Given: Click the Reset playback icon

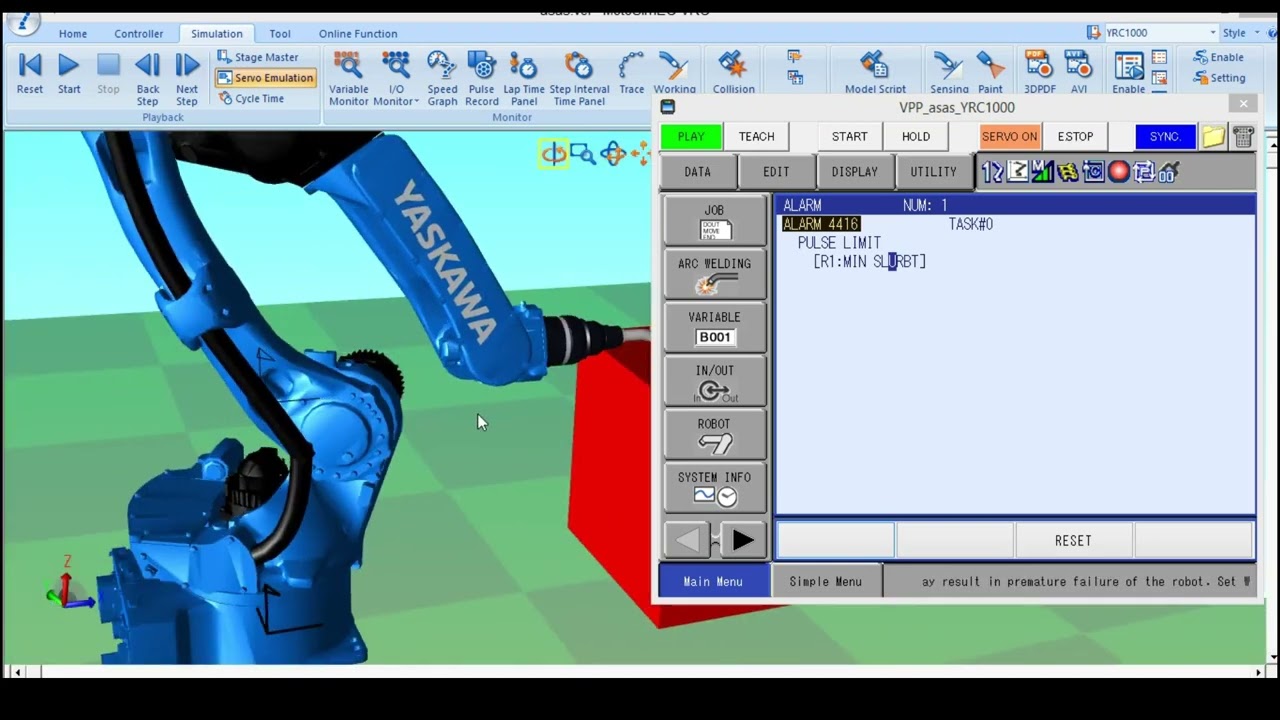Looking at the screenshot, I should (x=30, y=75).
